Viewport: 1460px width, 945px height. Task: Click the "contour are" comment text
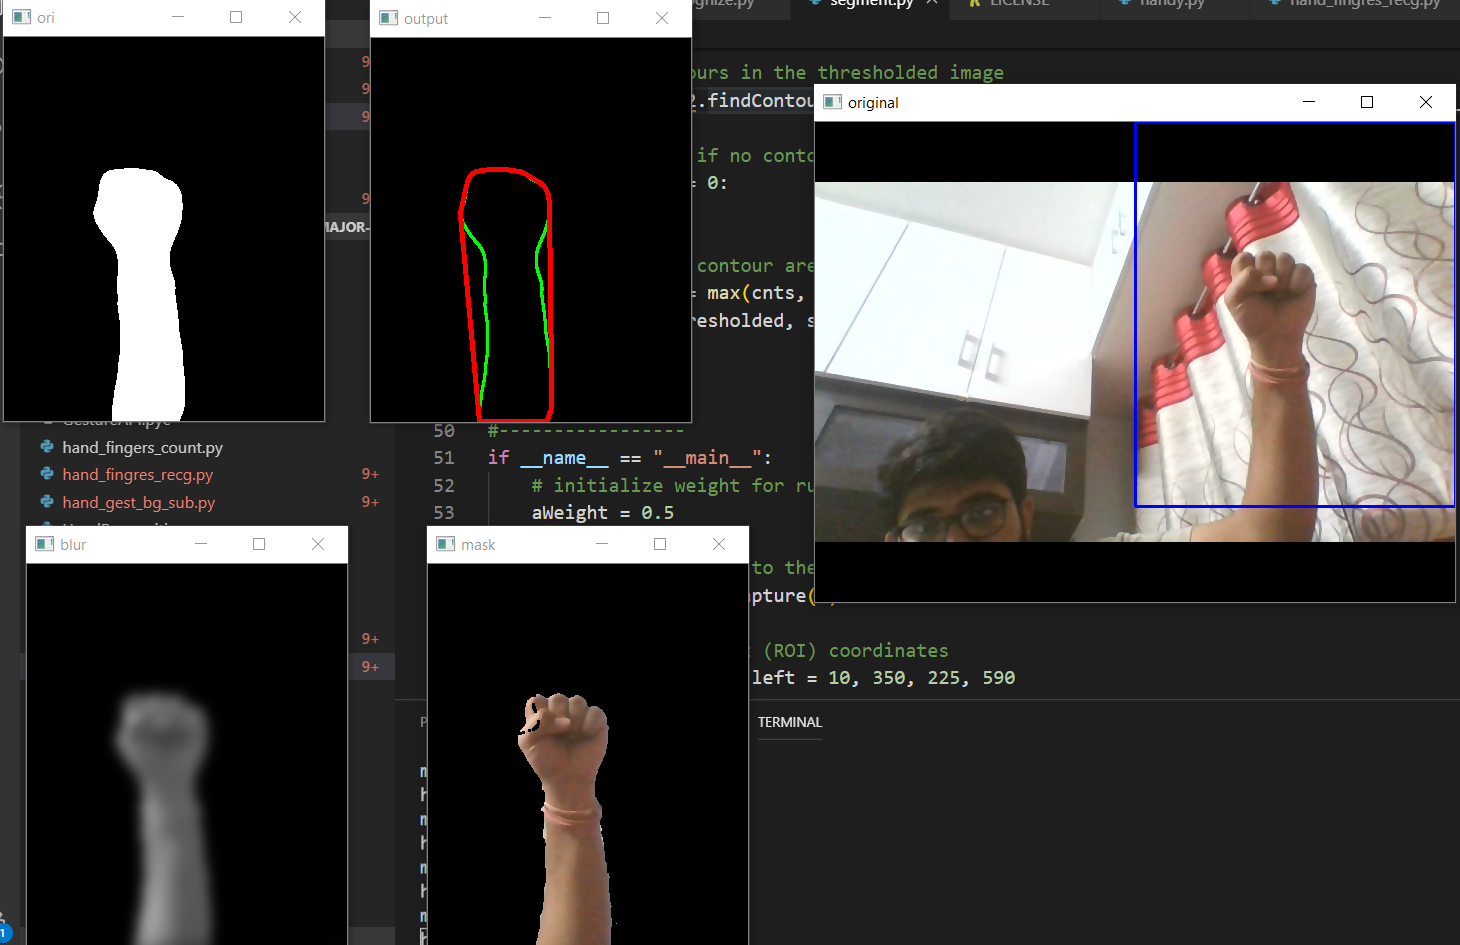coord(755,266)
